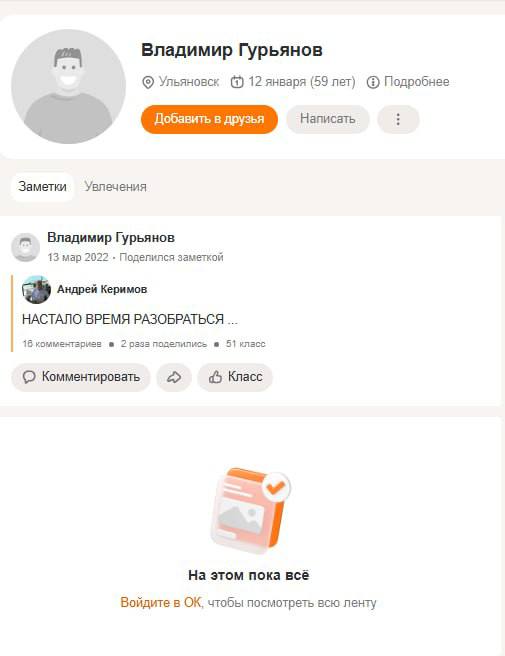Click the small author avatar on post
Screen dimensions: 505x656
26,247
